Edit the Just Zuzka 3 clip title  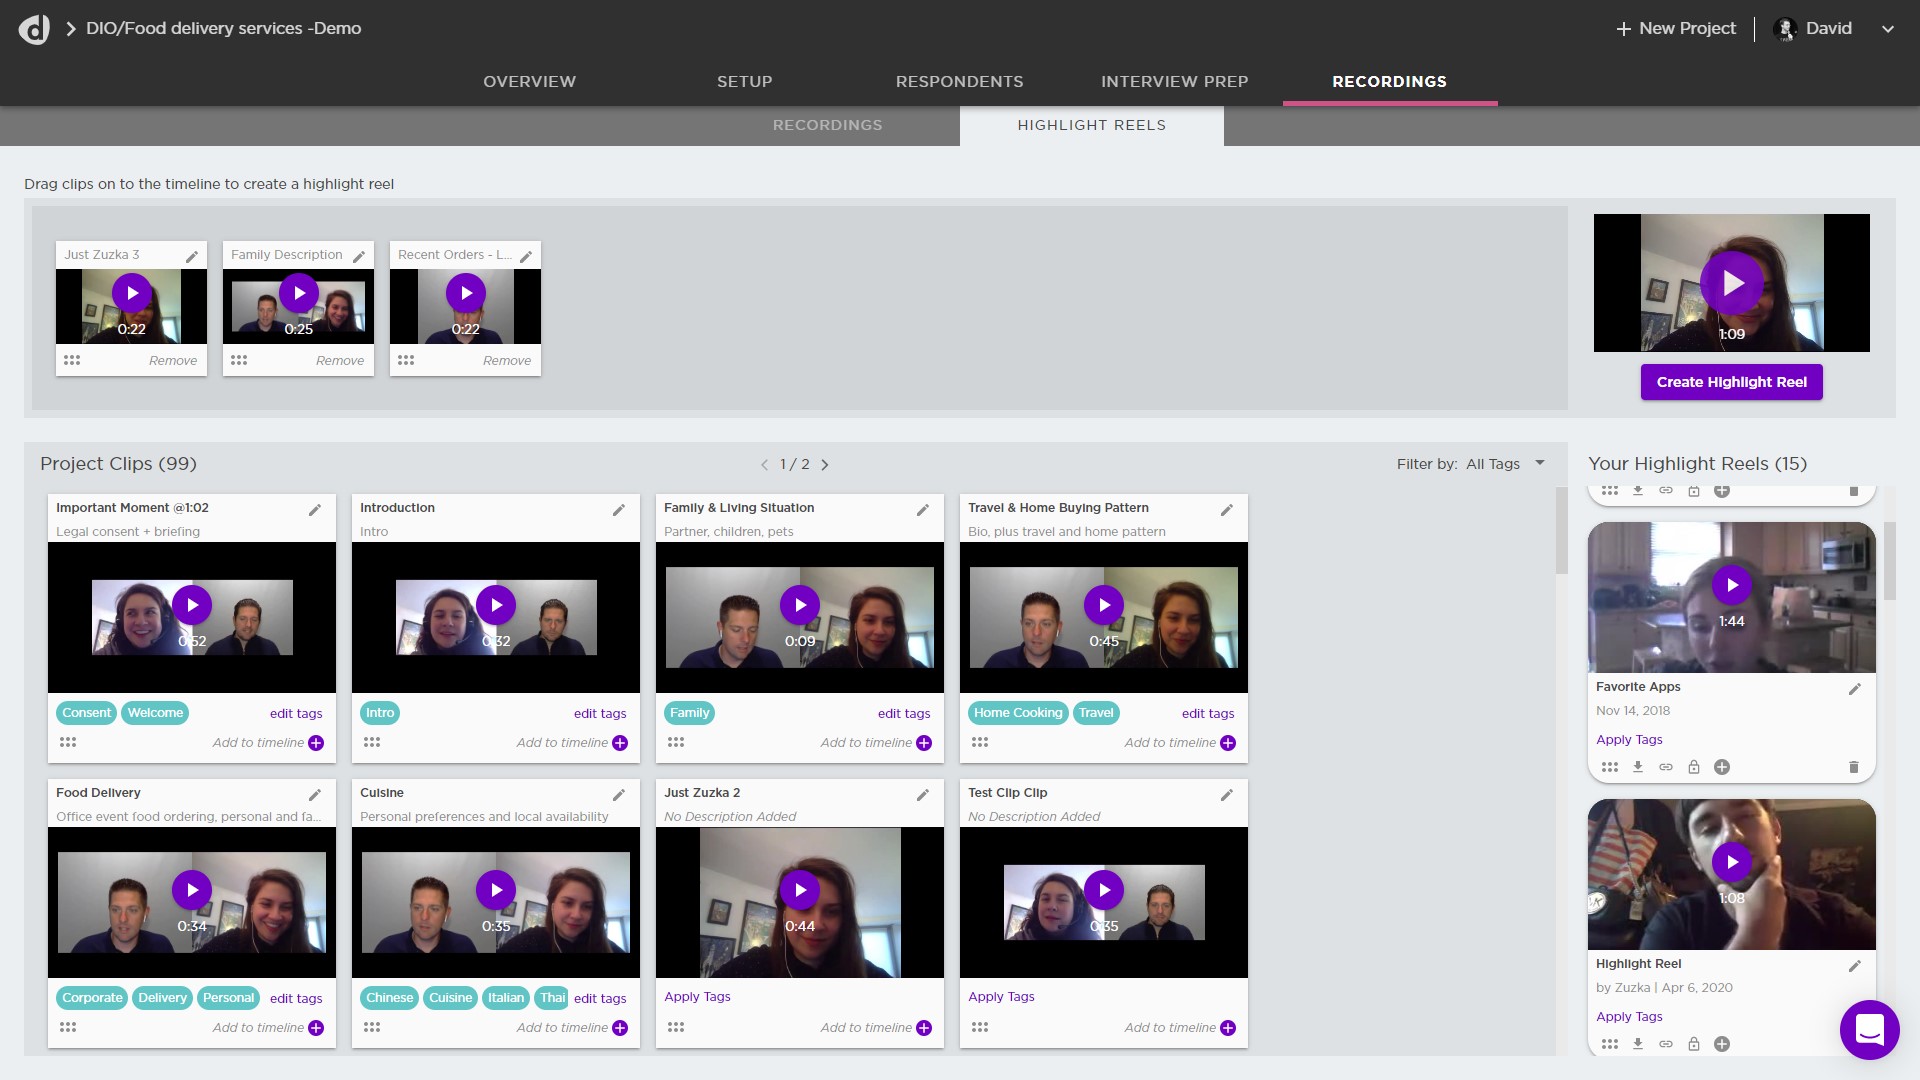tap(191, 256)
